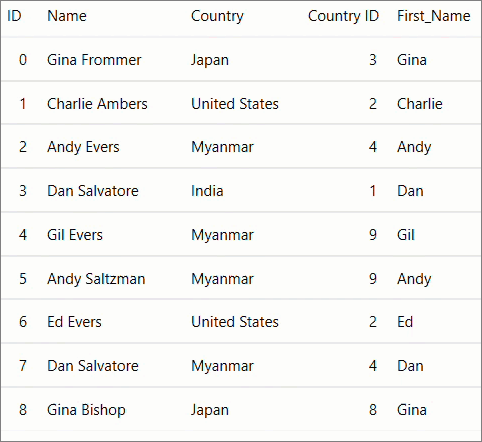Select first name Gil cell
The image size is (482, 442).
pos(406,235)
